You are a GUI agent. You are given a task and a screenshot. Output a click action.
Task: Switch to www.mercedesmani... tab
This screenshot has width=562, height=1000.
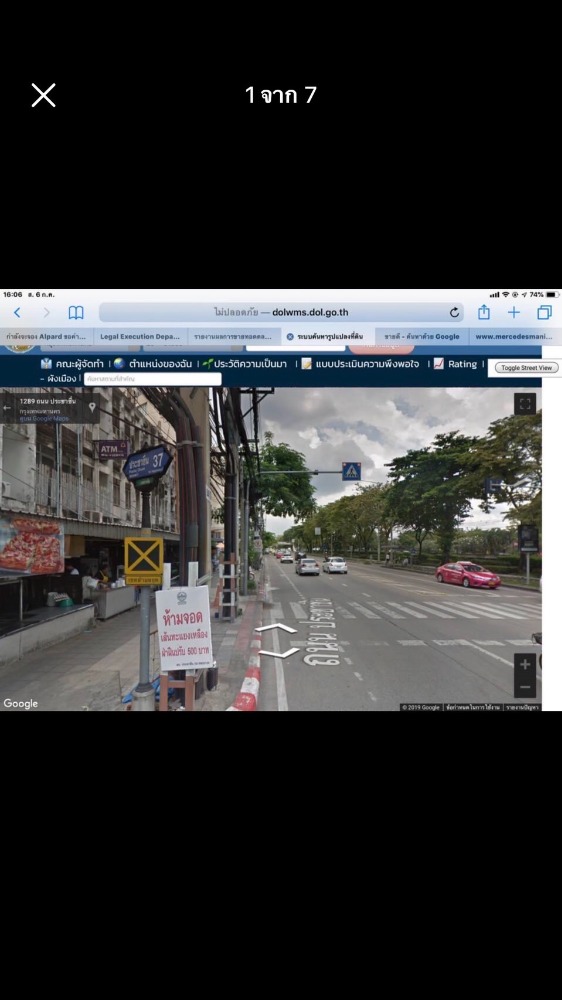tap(514, 337)
